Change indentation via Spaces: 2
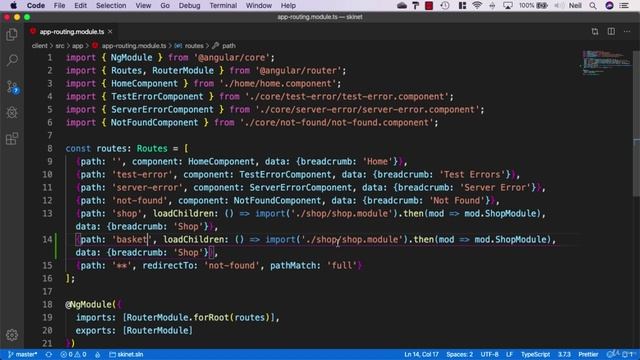The height and width of the screenshot is (360, 640). click(460, 354)
